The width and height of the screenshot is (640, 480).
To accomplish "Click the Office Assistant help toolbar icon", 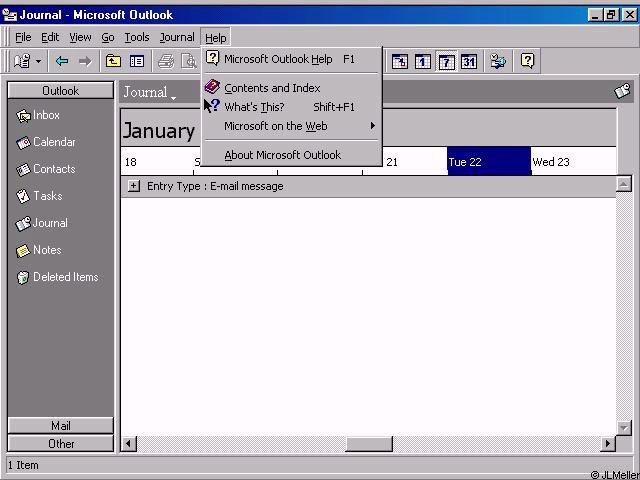I will click(x=527, y=61).
